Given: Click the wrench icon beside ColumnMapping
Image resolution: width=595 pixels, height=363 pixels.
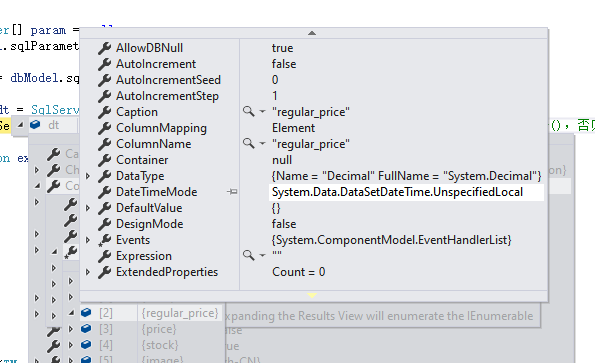Looking at the screenshot, I should 104,128.
